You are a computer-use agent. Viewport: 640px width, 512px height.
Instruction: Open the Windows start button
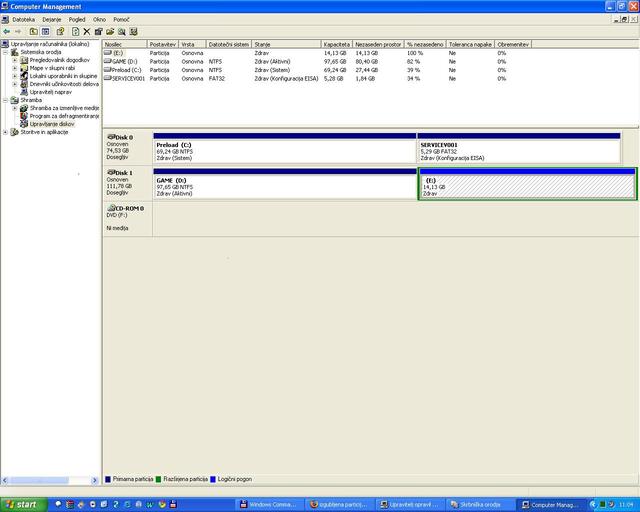[x=23, y=505]
